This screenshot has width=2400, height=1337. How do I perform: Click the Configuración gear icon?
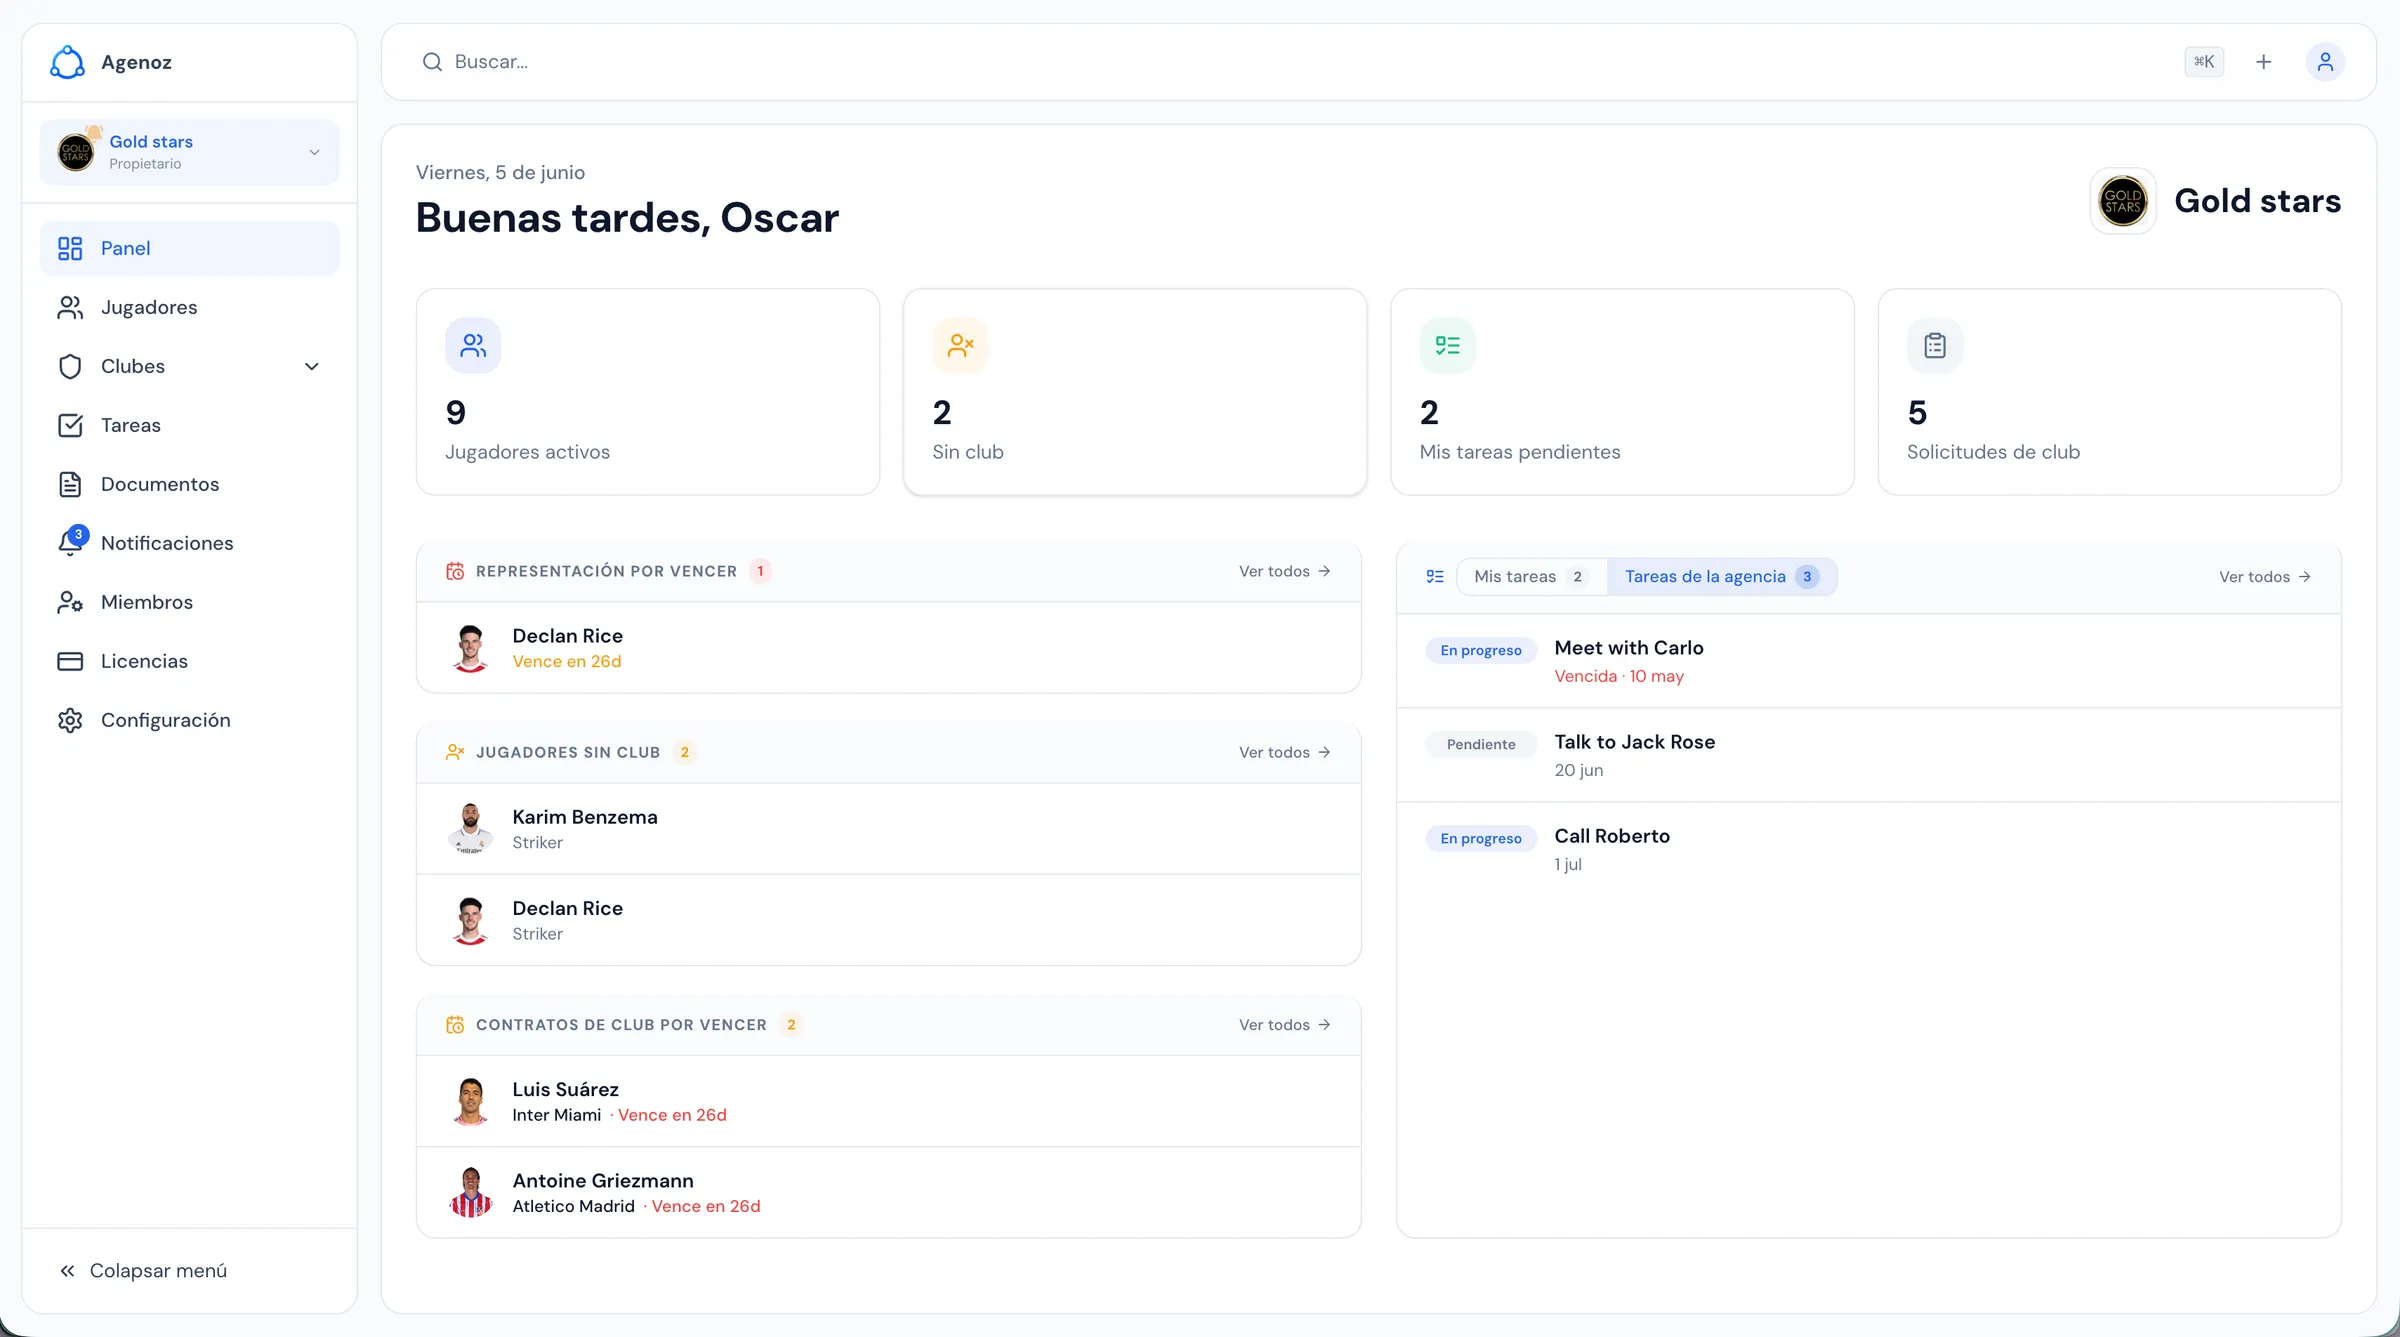70,720
